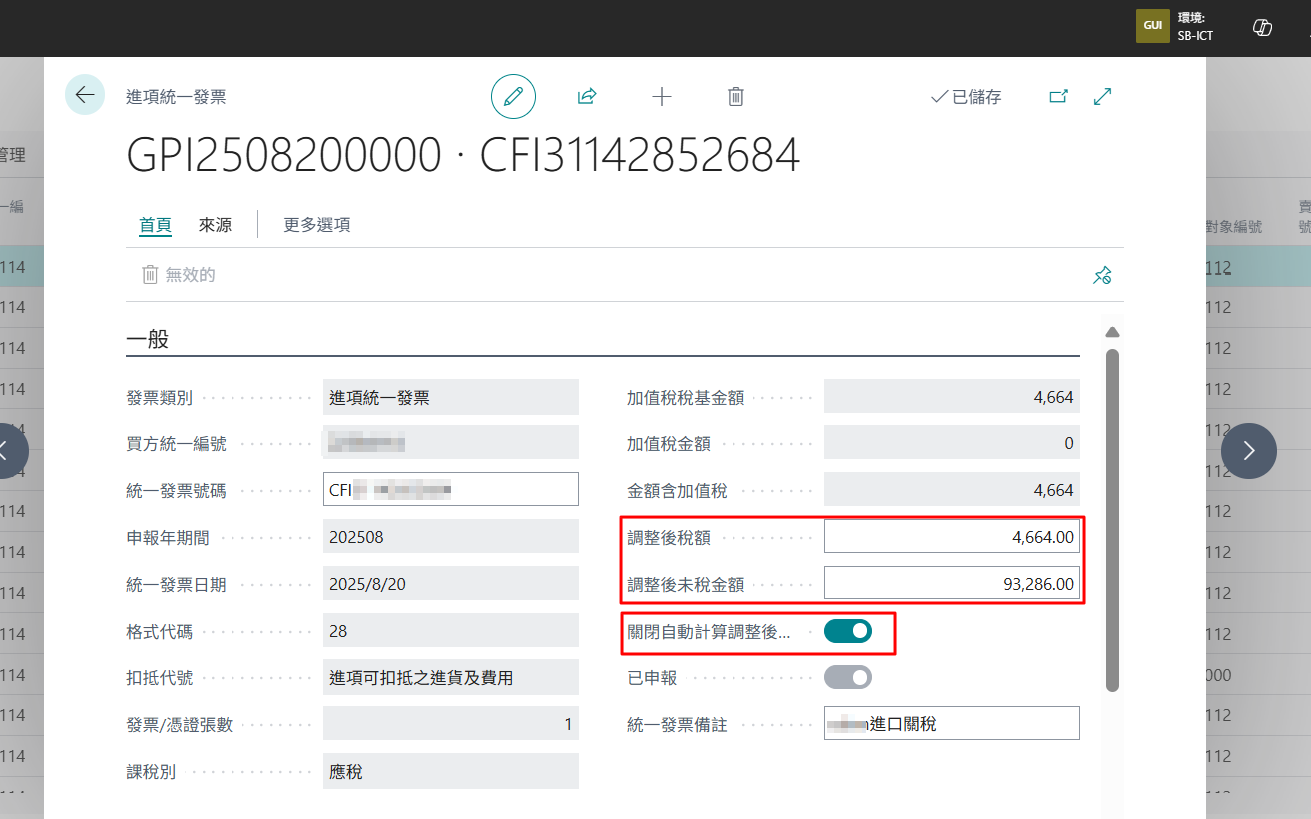
Task: Click the 申報年期間 value 202508
Action: pyautogui.click(x=451, y=537)
